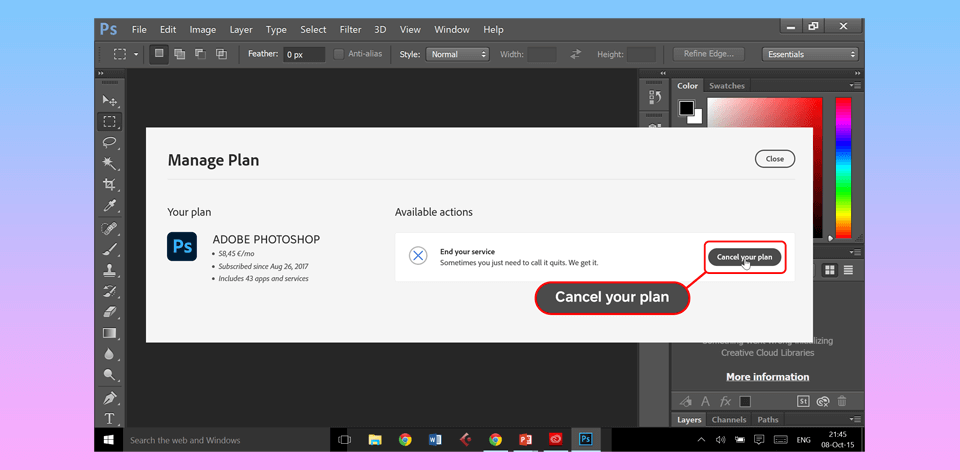960x470 pixels.
Task: Switch to the Swatches tab
Action: click(727, 86)
